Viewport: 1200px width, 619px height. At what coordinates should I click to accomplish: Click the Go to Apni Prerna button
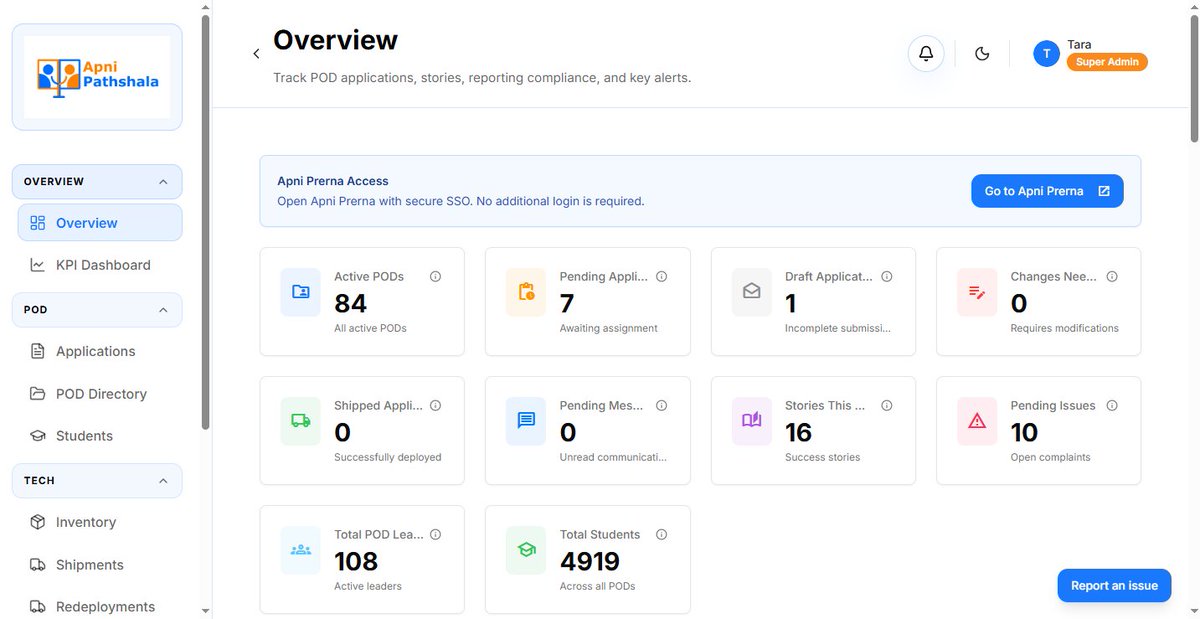click(x=1047, y=191)
